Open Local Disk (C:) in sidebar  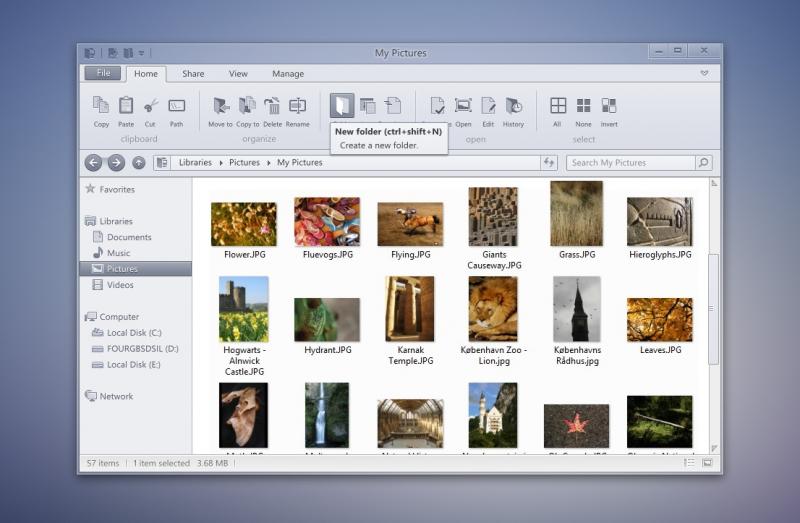127,333
